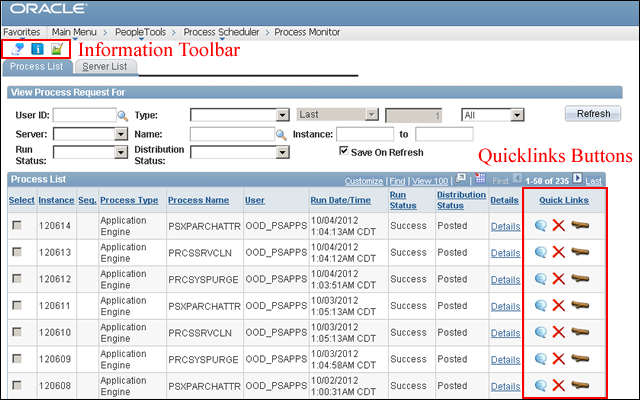Open message log bubble for instance 120614
Screen dimensions: 640x400
click(x=541, y=225)
